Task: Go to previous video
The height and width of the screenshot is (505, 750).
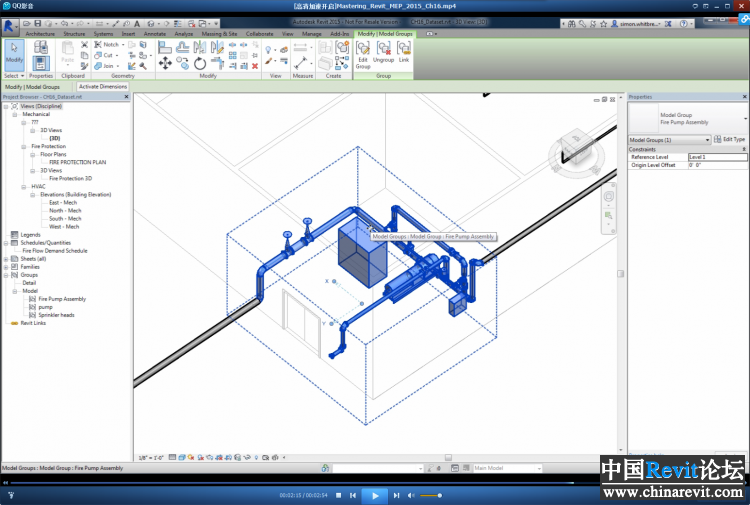Action: click(x=353, y=495)
